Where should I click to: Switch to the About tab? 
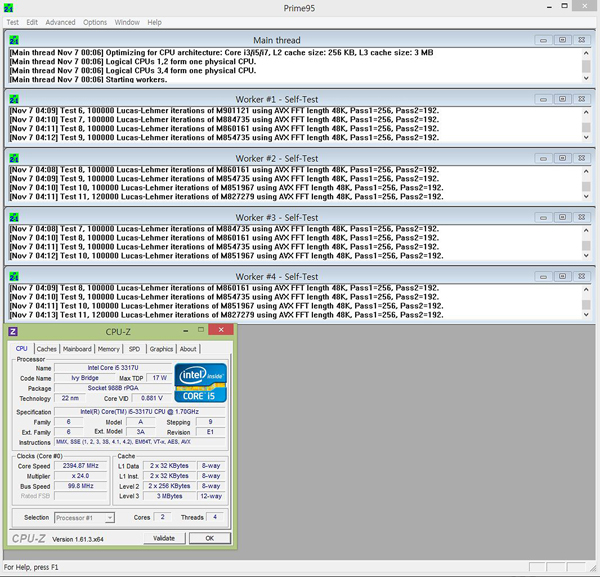pyautogui.click(x=188, y=349)
